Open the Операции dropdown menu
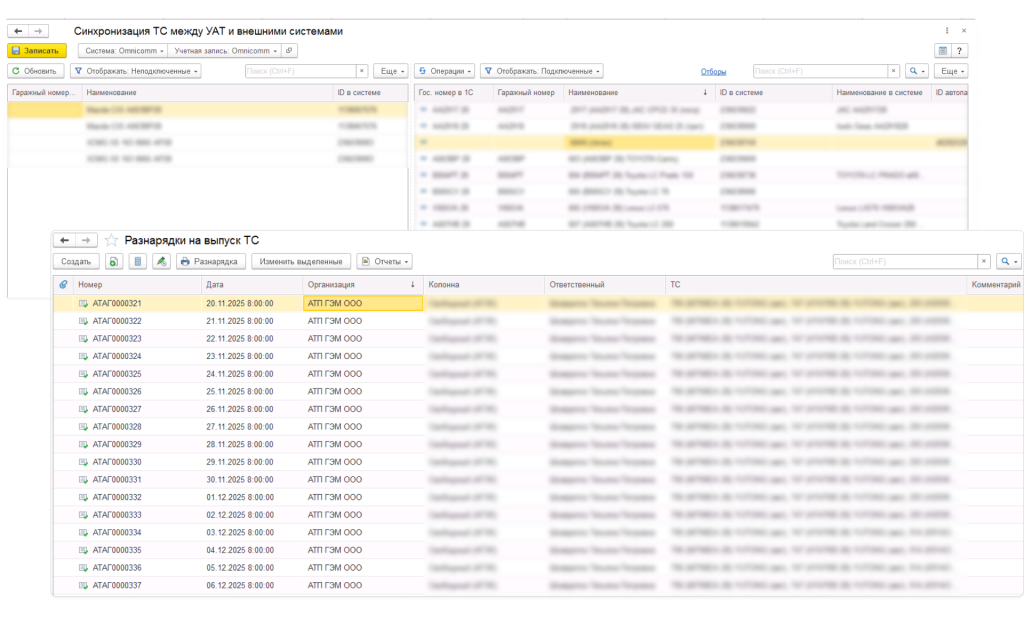Image resolution: width=1024 pixels, height=621 pixels. 445,71
